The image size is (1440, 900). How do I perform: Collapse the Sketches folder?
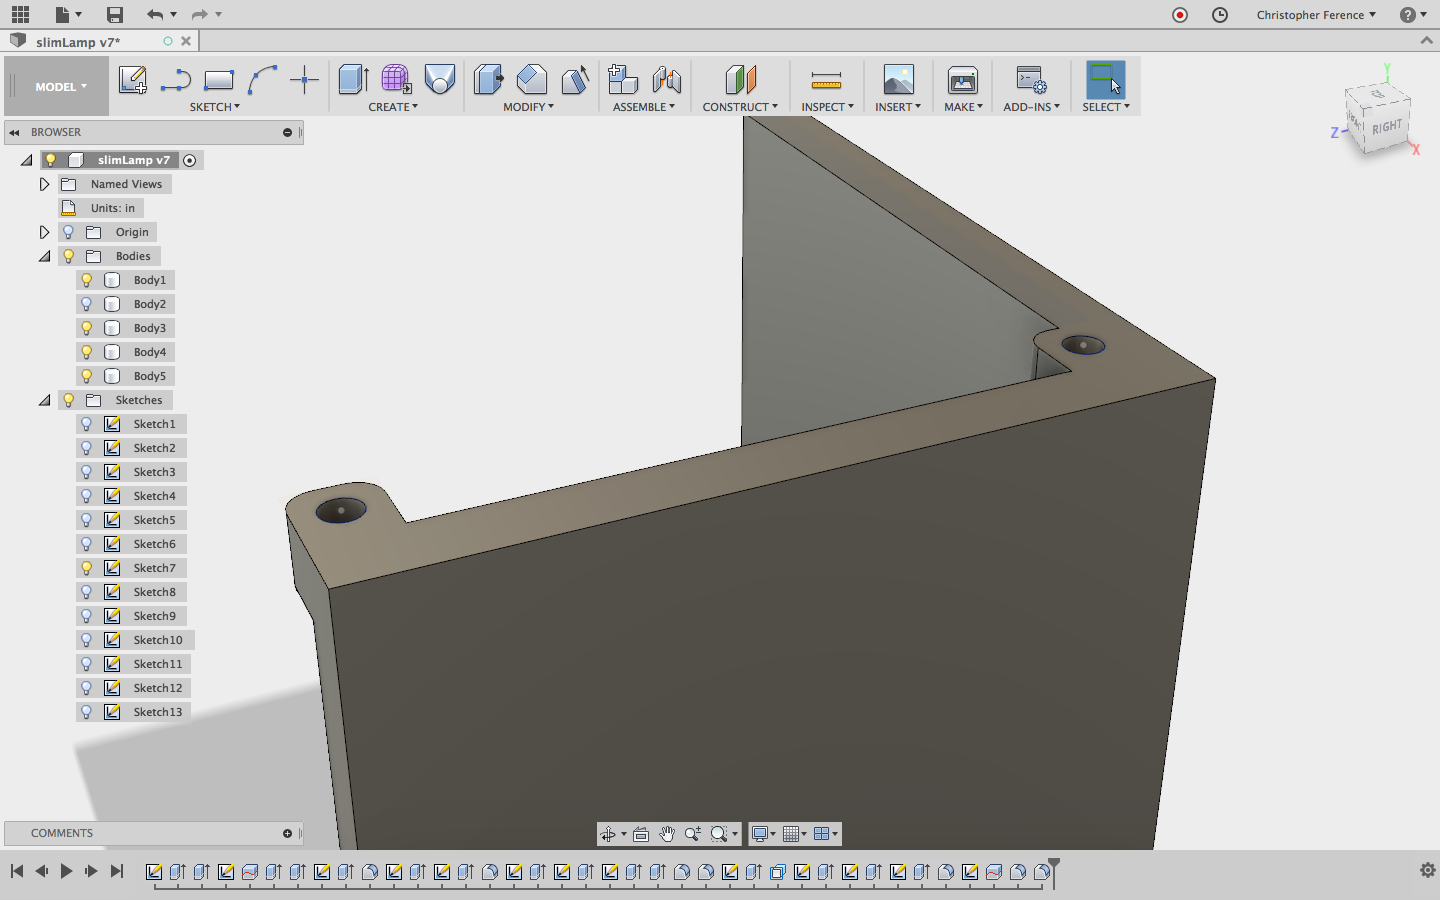click(44, 400)
